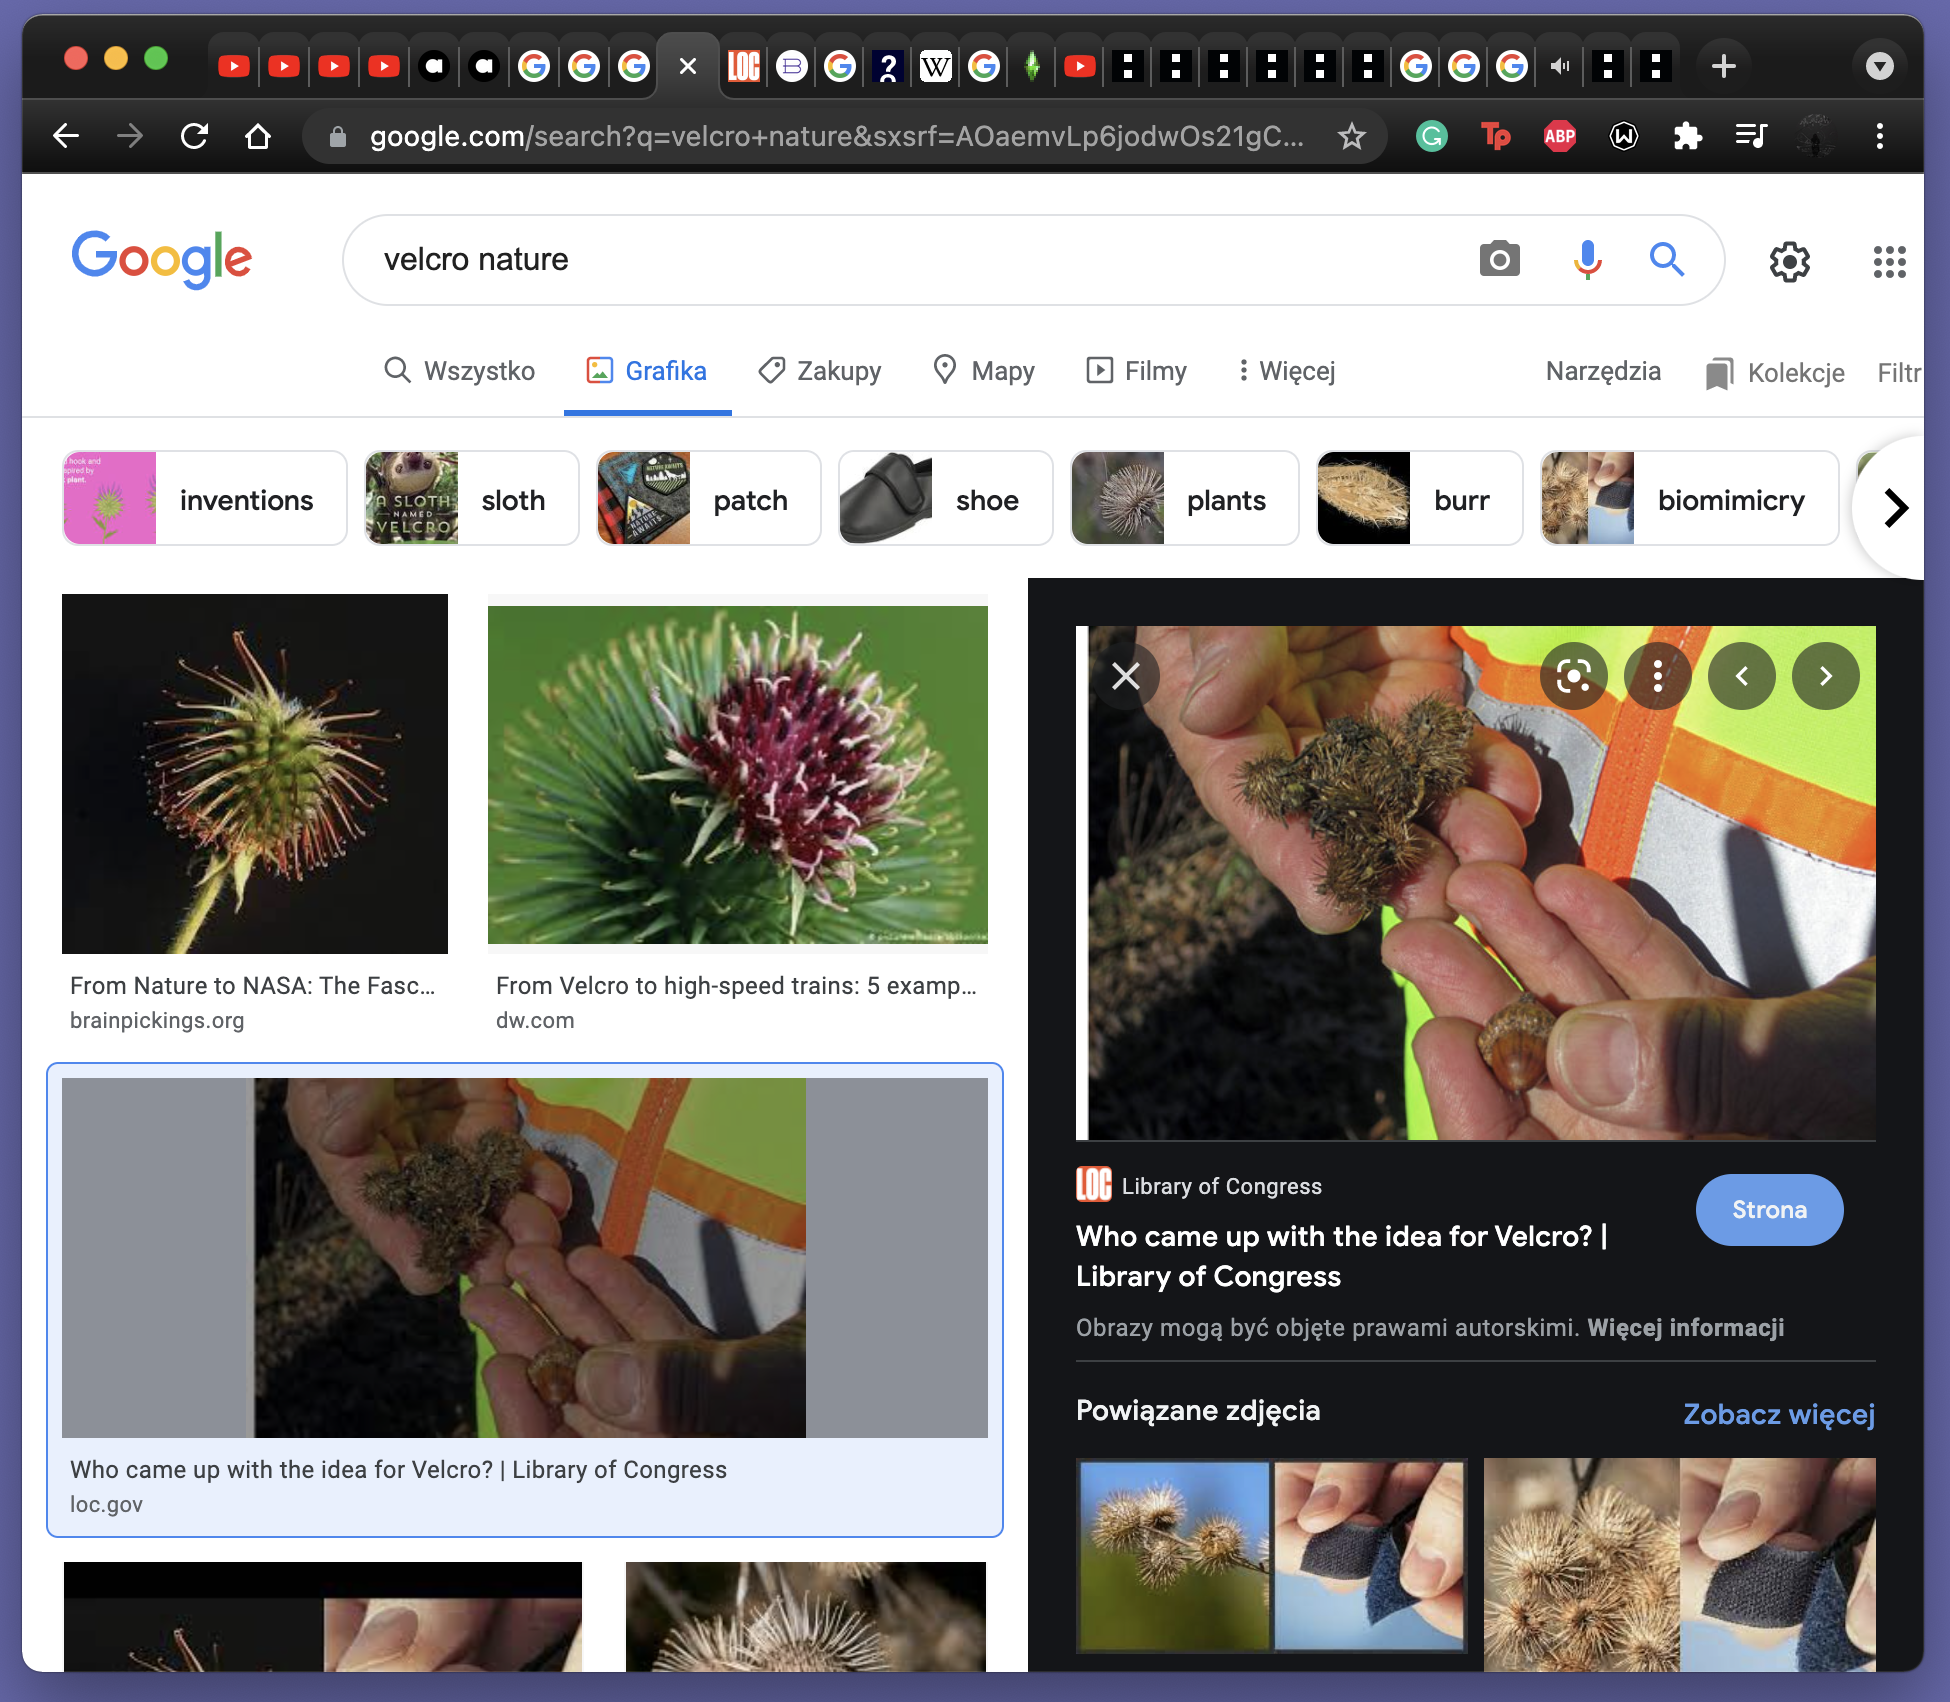The width and height of the screenshot is (1950, 1702).
Task: Click the blue search magnifier button
Action: [1667, 259]
